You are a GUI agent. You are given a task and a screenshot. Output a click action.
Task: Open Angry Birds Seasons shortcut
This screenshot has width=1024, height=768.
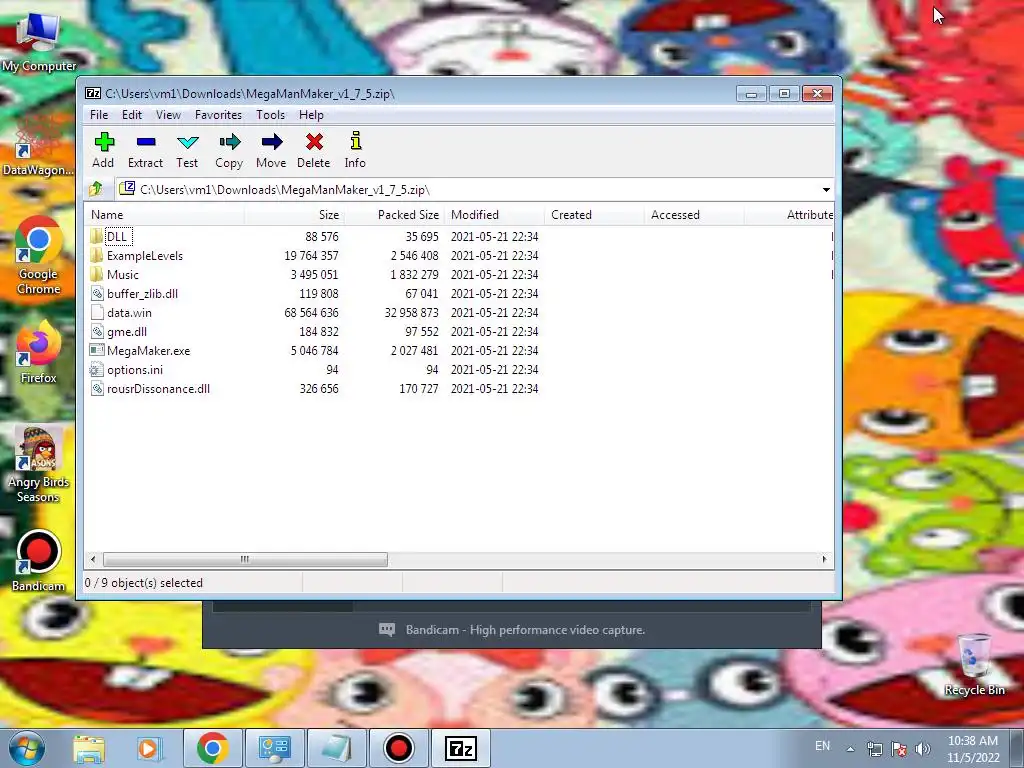point(38,465)
